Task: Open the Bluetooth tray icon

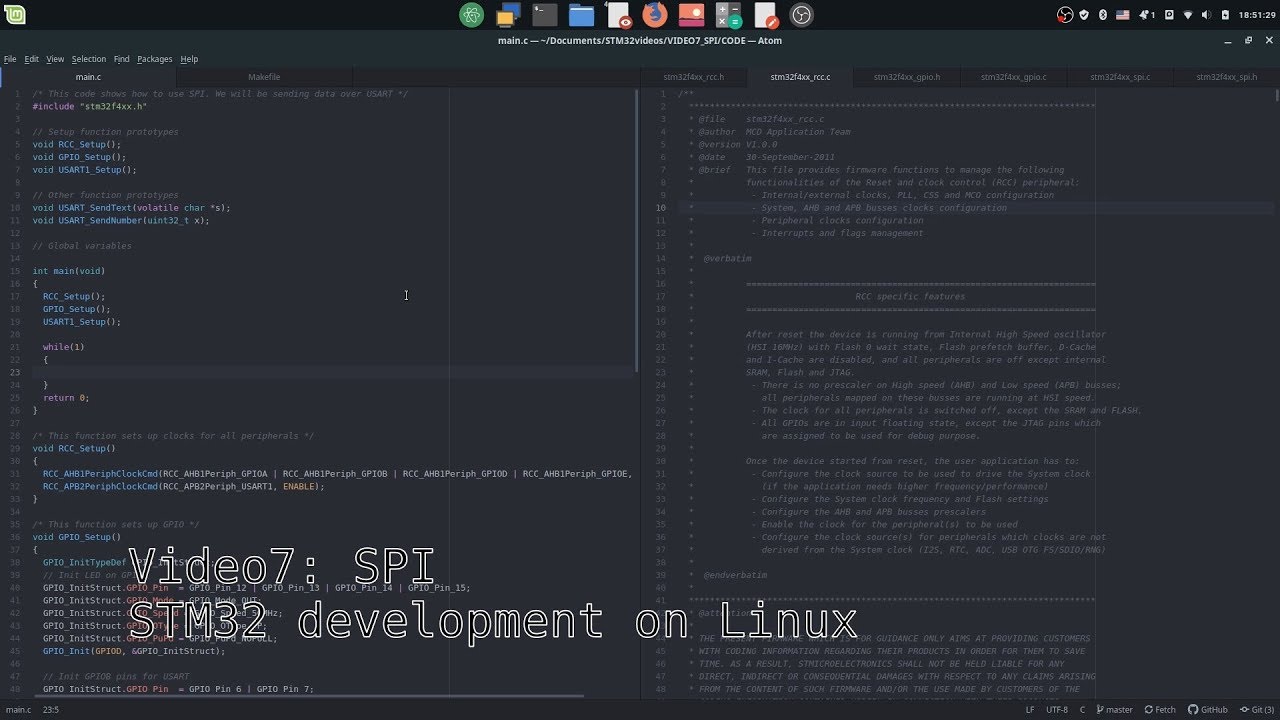Action: pos(1103,15)
